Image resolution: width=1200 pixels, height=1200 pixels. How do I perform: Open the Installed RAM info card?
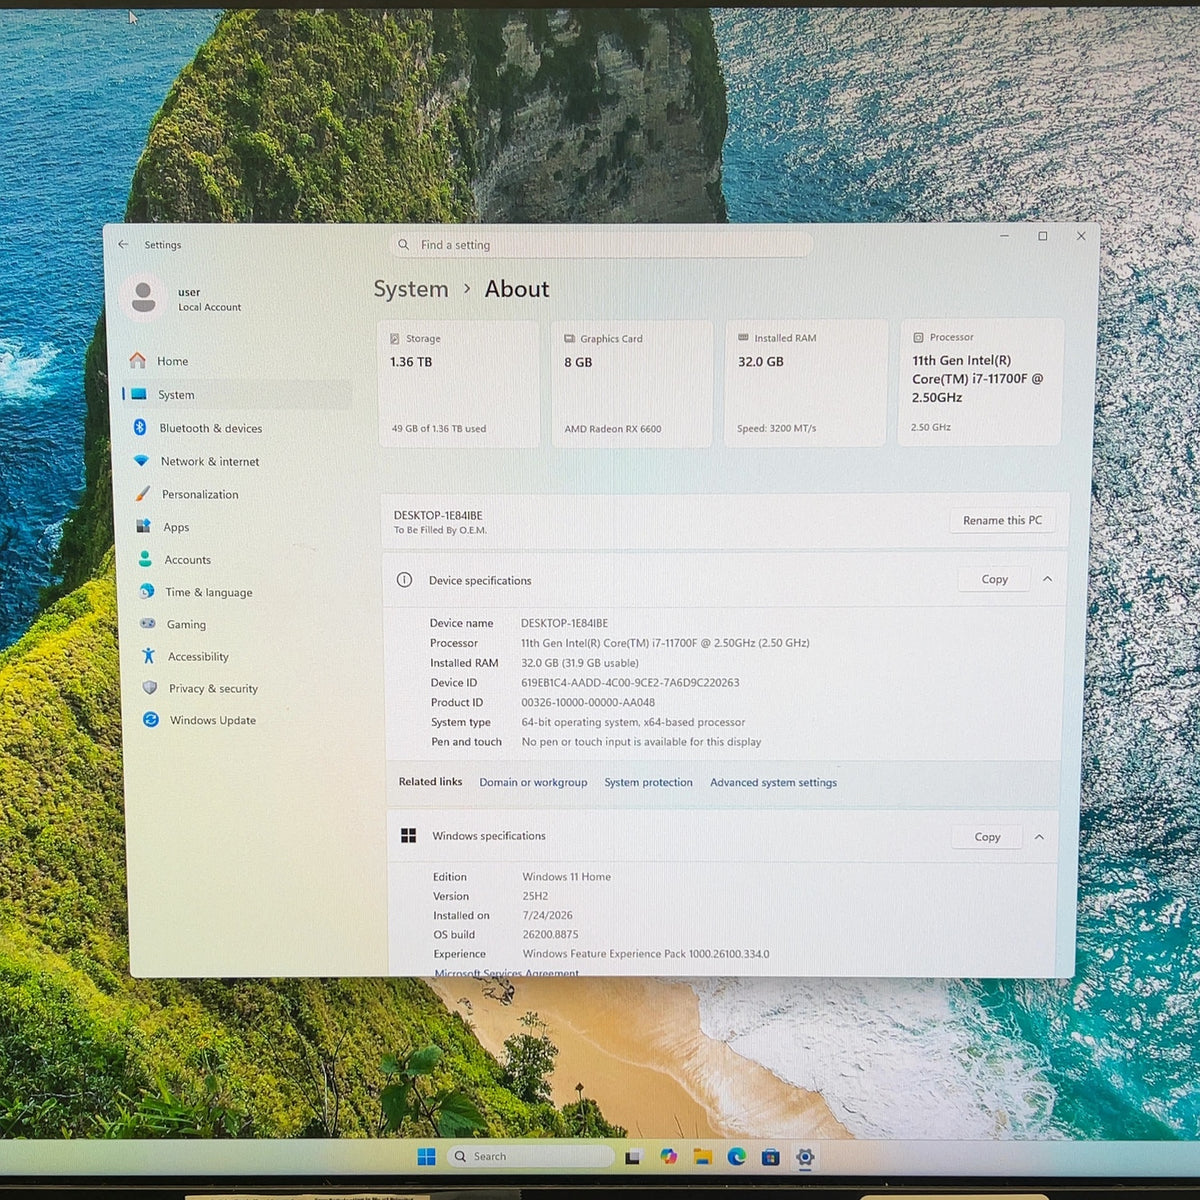[806, 383]
